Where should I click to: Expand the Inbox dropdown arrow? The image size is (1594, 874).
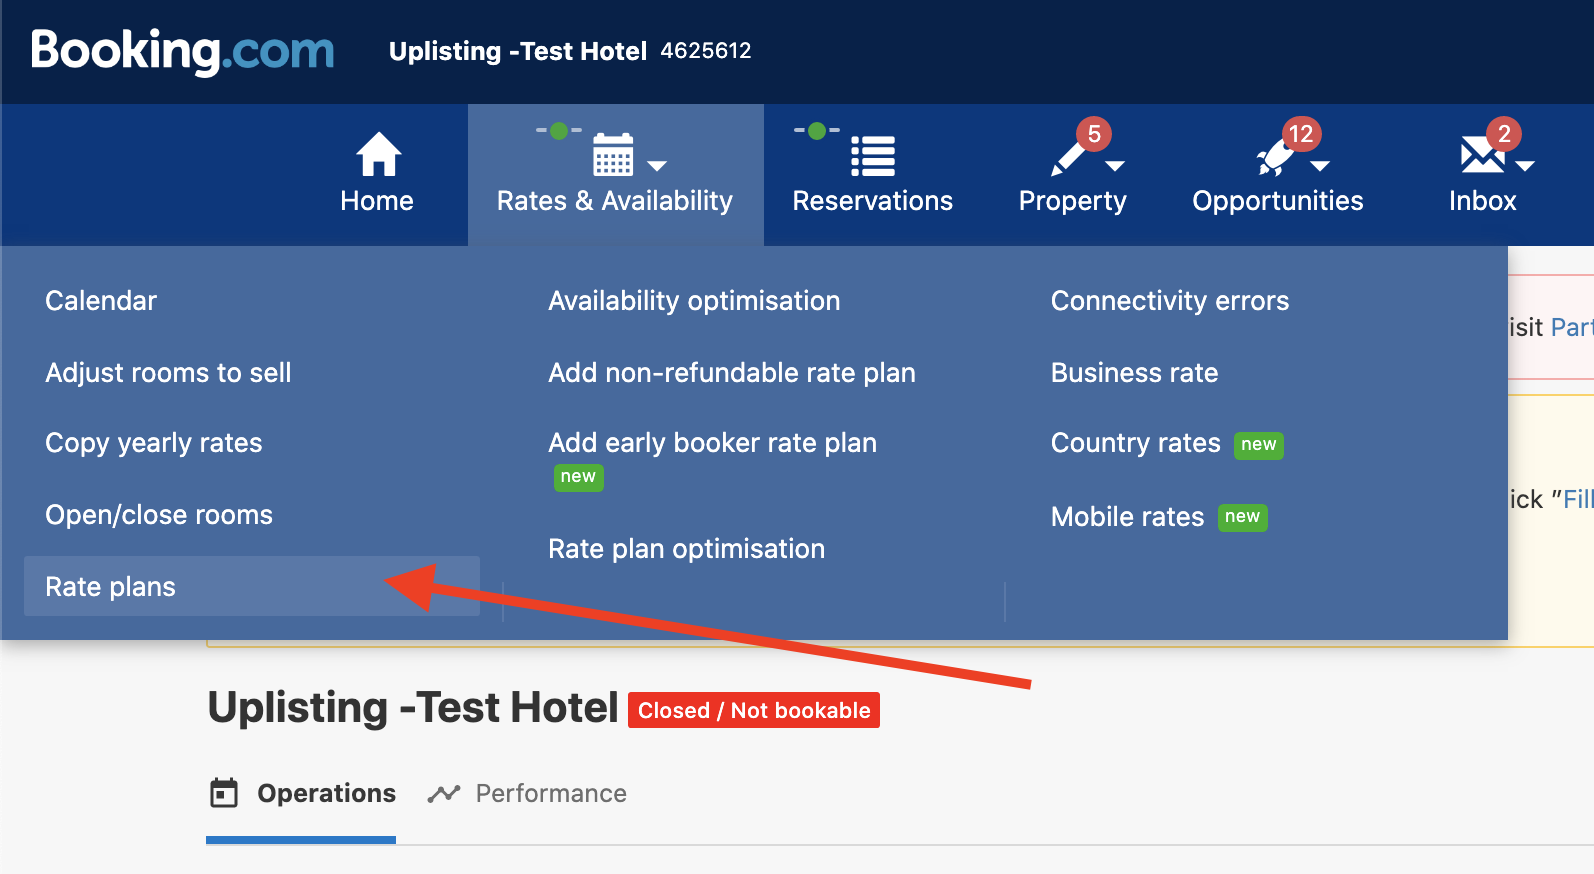[1525, 166]
